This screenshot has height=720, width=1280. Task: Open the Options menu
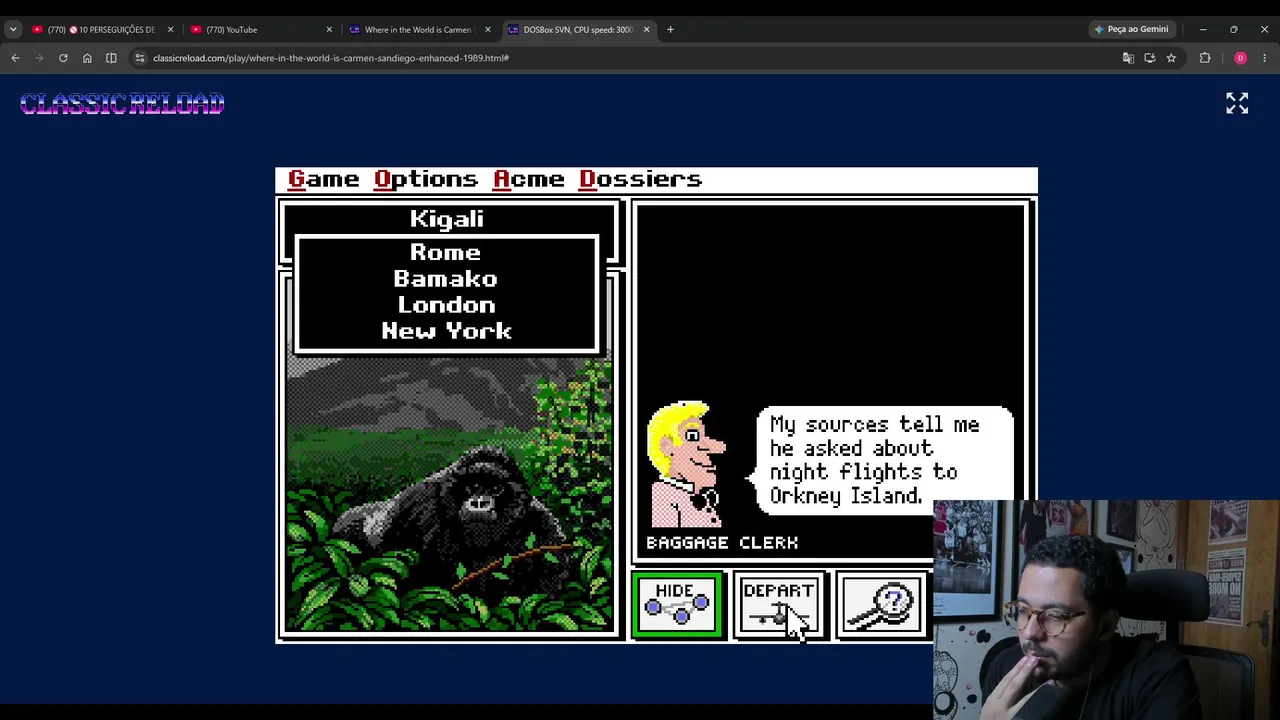pos(426,179)
